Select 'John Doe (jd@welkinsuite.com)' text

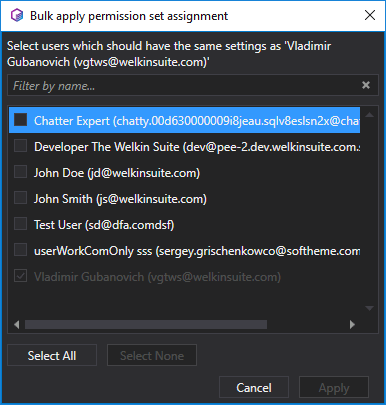pyautogui.click(x=117, y=173)
